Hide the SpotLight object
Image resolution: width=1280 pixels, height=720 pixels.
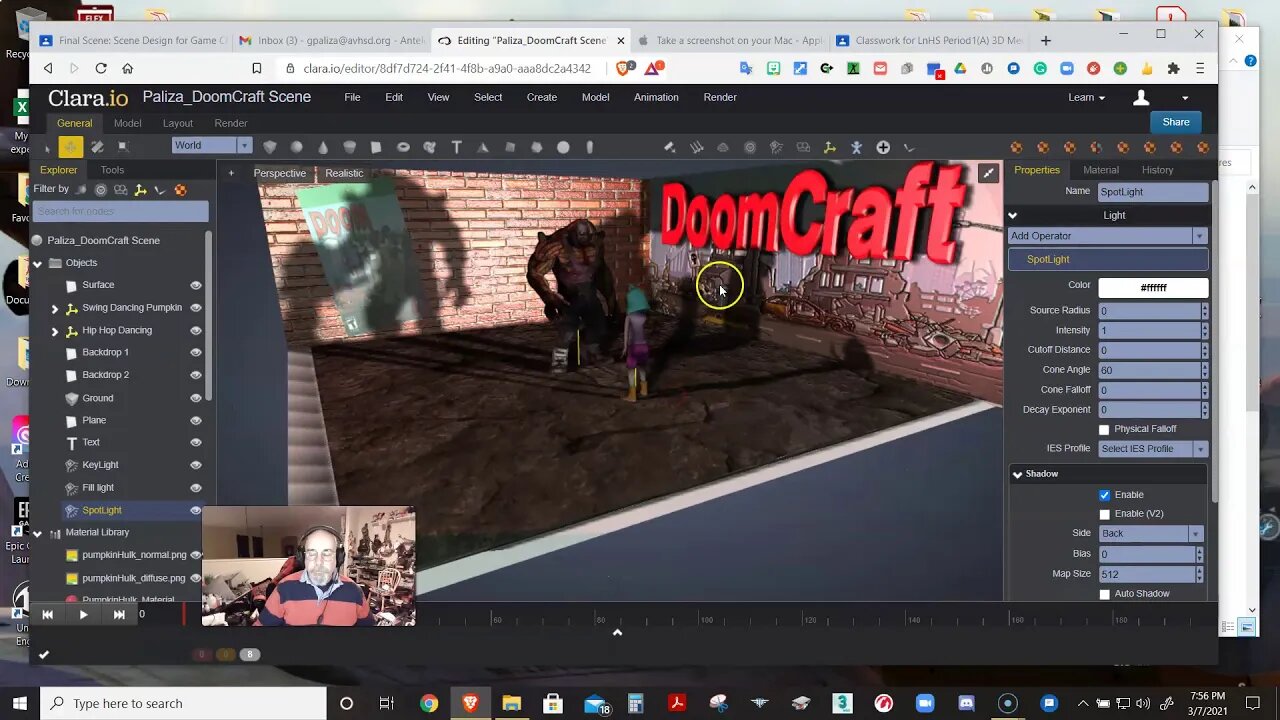coord(196,510)
